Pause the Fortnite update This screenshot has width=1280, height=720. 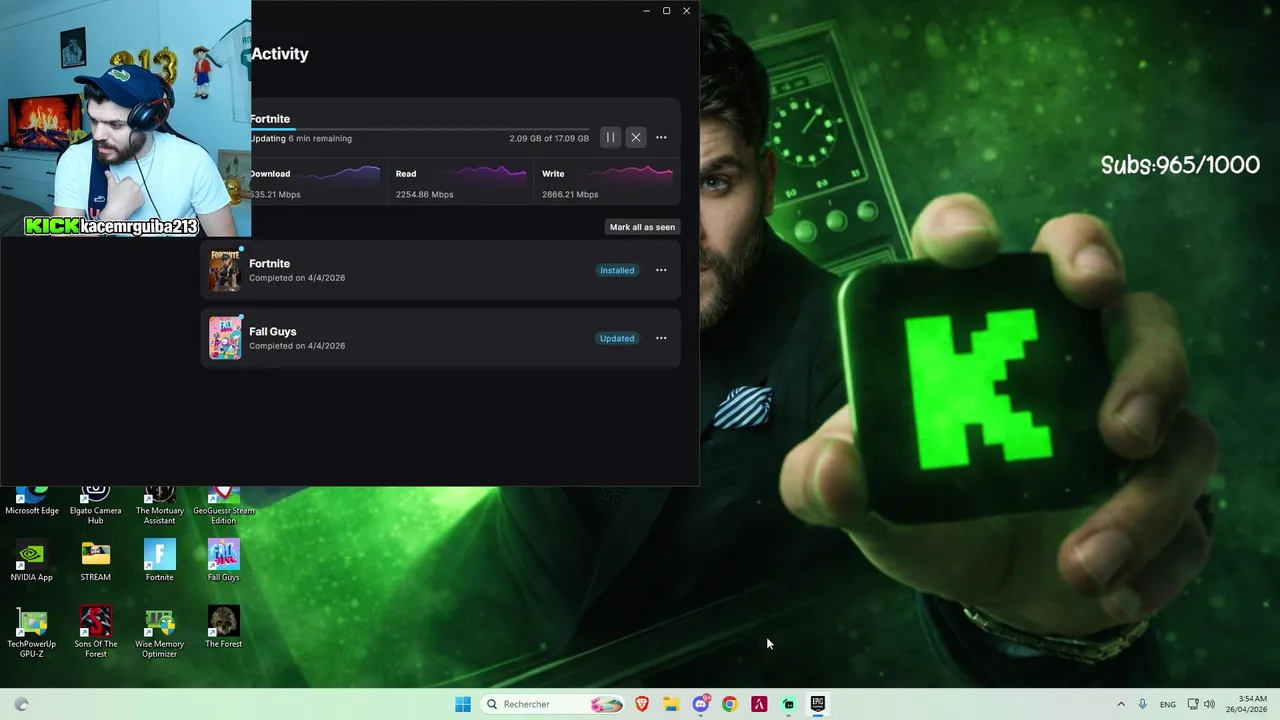click(x=610, y=138)
